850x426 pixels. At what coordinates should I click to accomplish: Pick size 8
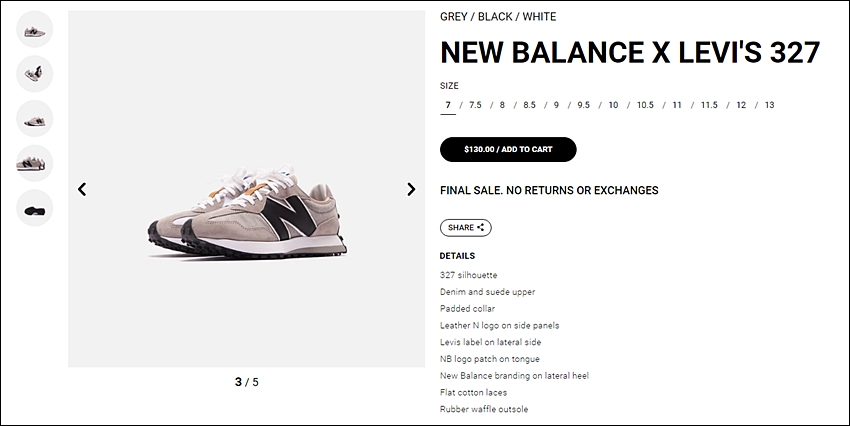tap(502, 105)
